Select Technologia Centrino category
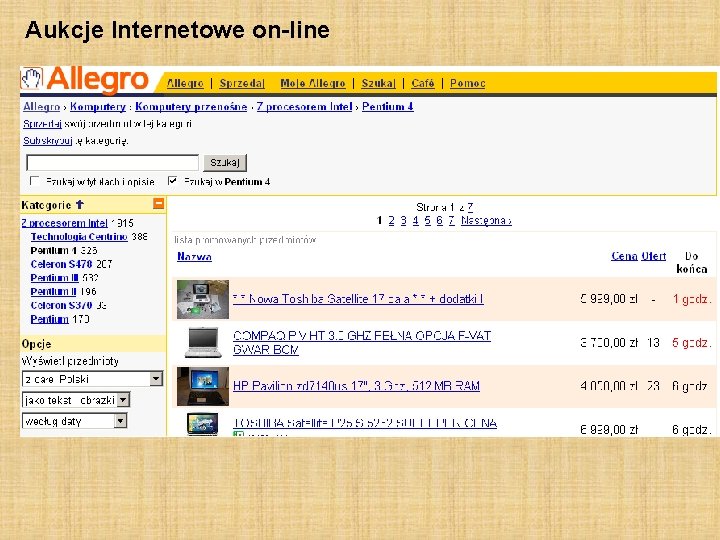This screenshot has width=720, height=540. point(79,236)
